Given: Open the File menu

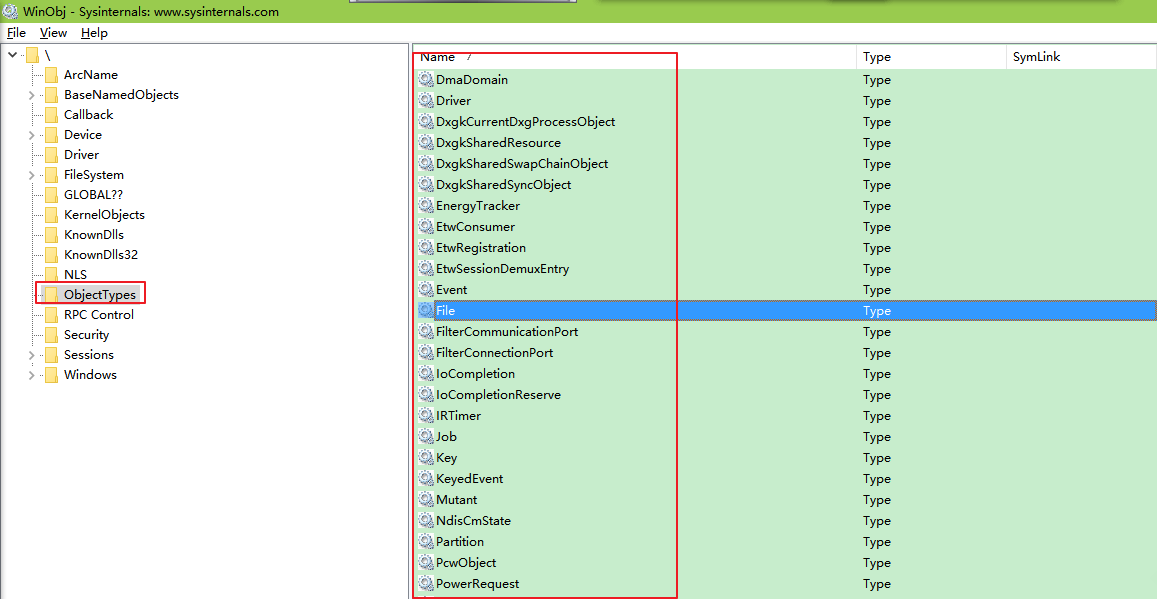Looking at the screenshot, I should pos(16,33).
